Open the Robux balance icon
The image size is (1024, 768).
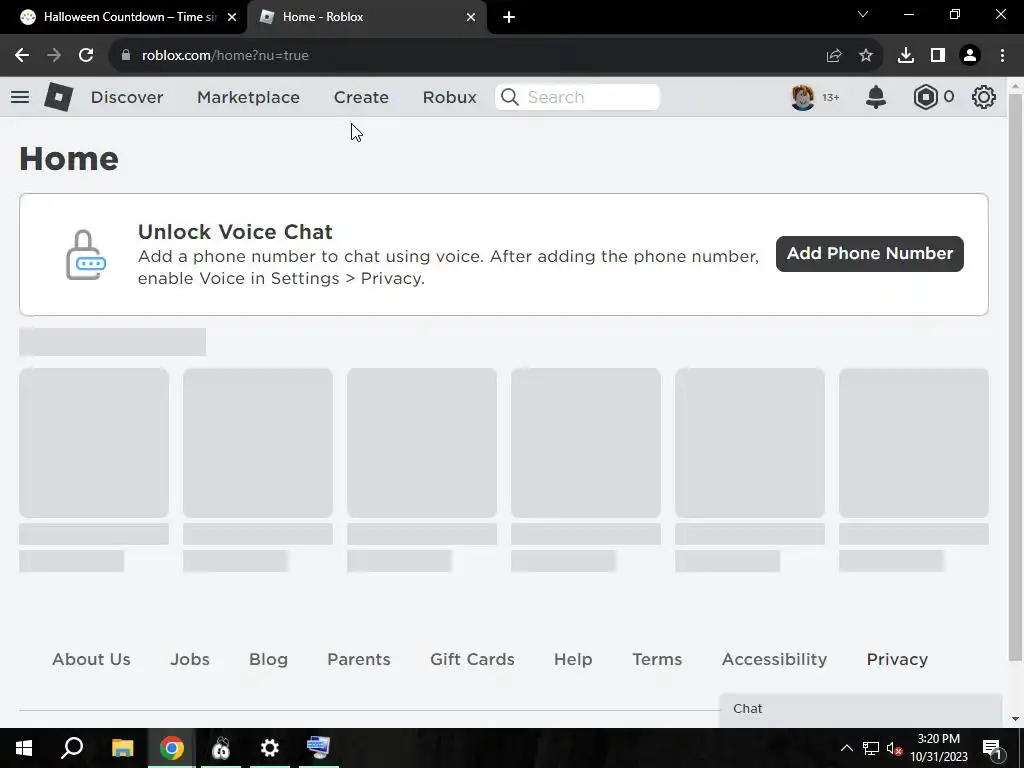[925, 97]
